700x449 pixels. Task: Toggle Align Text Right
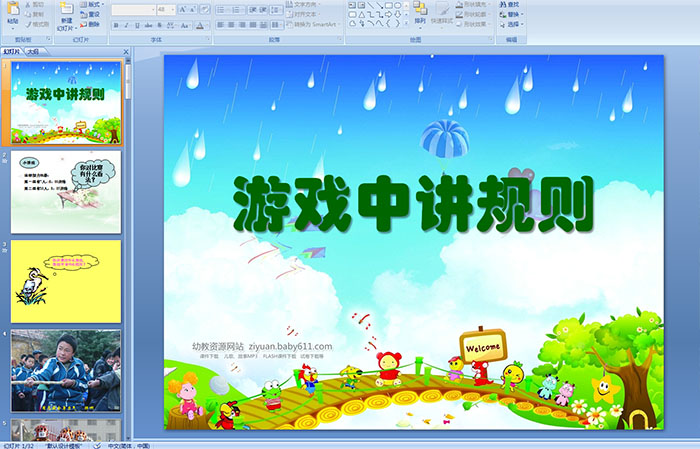[x=242, y=25]
